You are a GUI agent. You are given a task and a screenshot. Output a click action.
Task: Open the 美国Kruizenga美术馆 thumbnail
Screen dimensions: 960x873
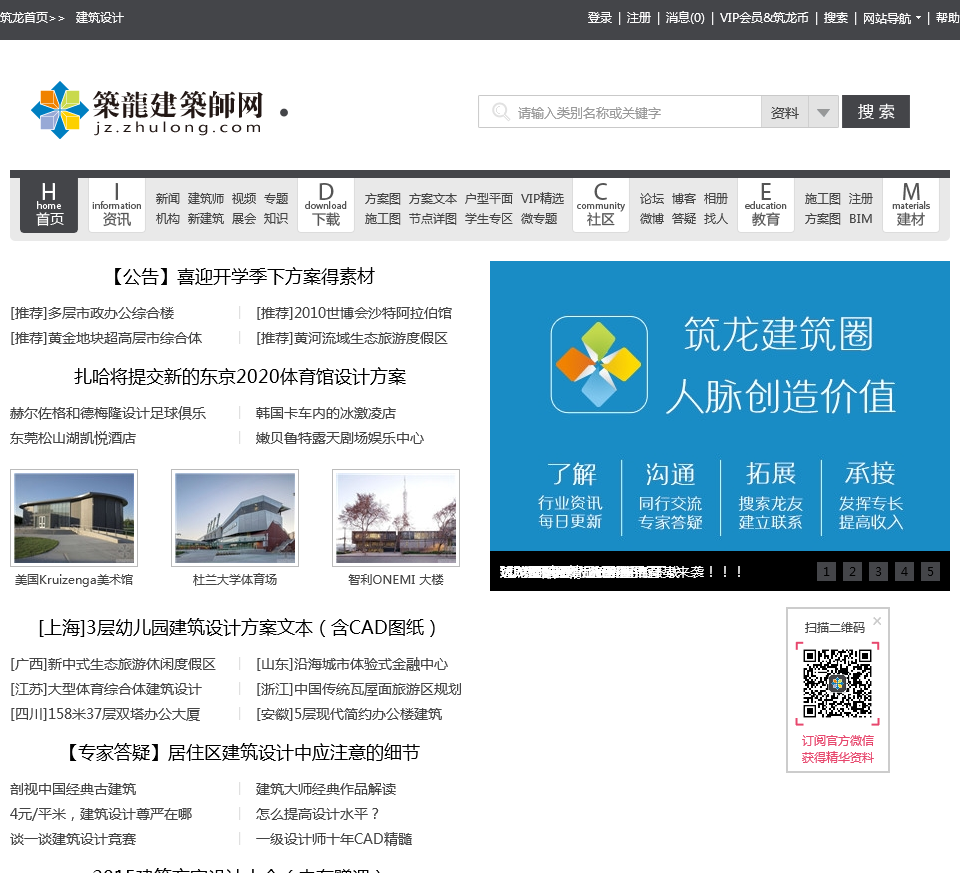(x=74, y=518)
